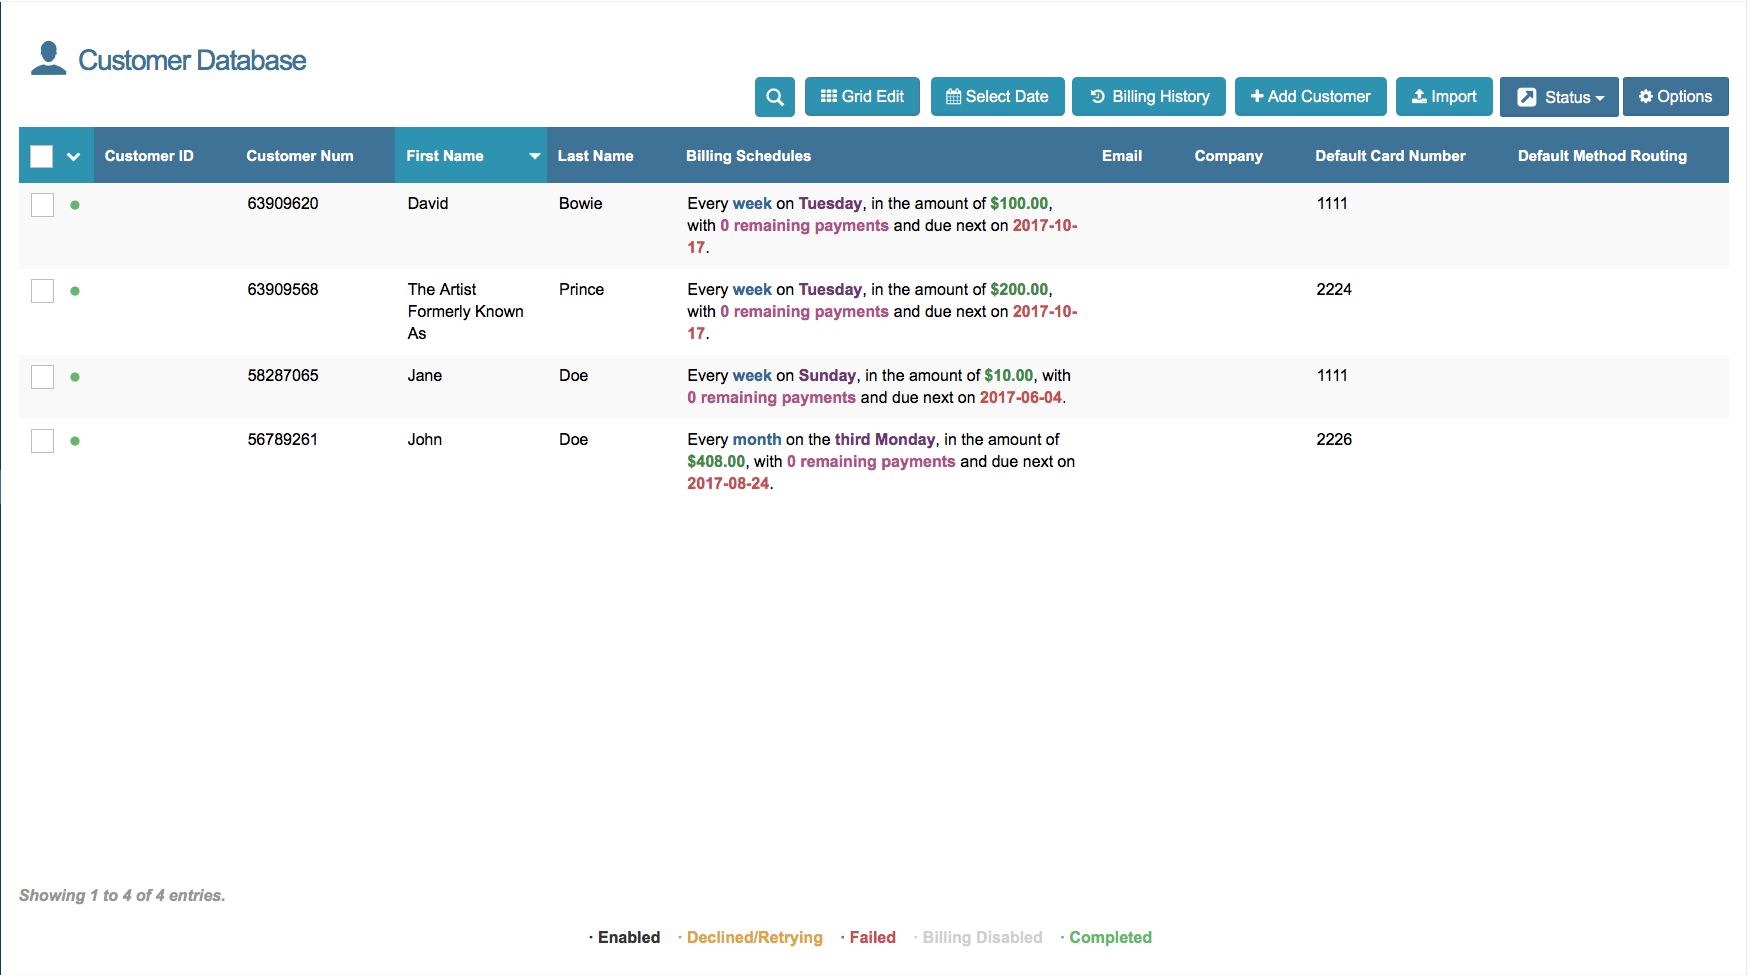Select the Jane Doe row checkbox
Image resolution: width=1748 pixels, height=975 pixels.
[x=42, y=377]
